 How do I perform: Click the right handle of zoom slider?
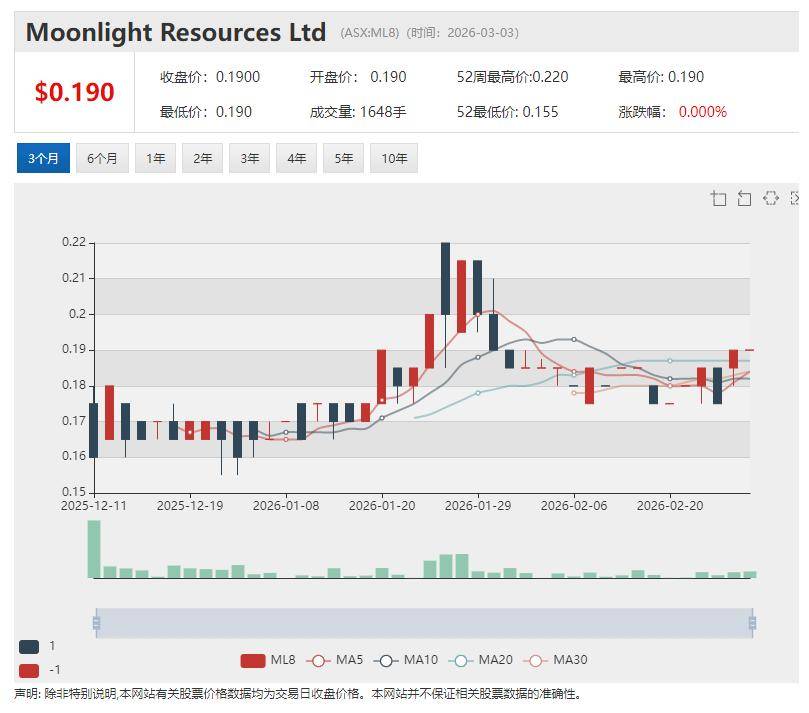click(x=752, y=623)
